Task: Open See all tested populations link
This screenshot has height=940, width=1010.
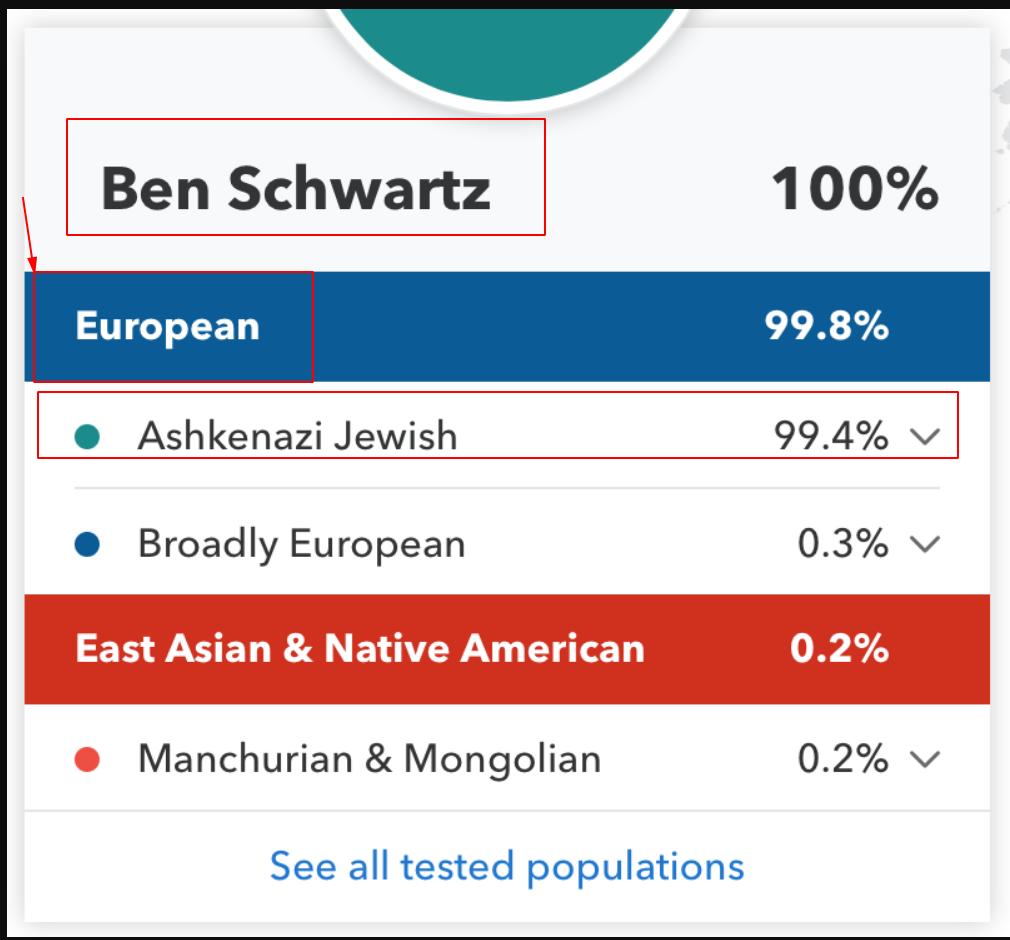Action: point(507,866)
